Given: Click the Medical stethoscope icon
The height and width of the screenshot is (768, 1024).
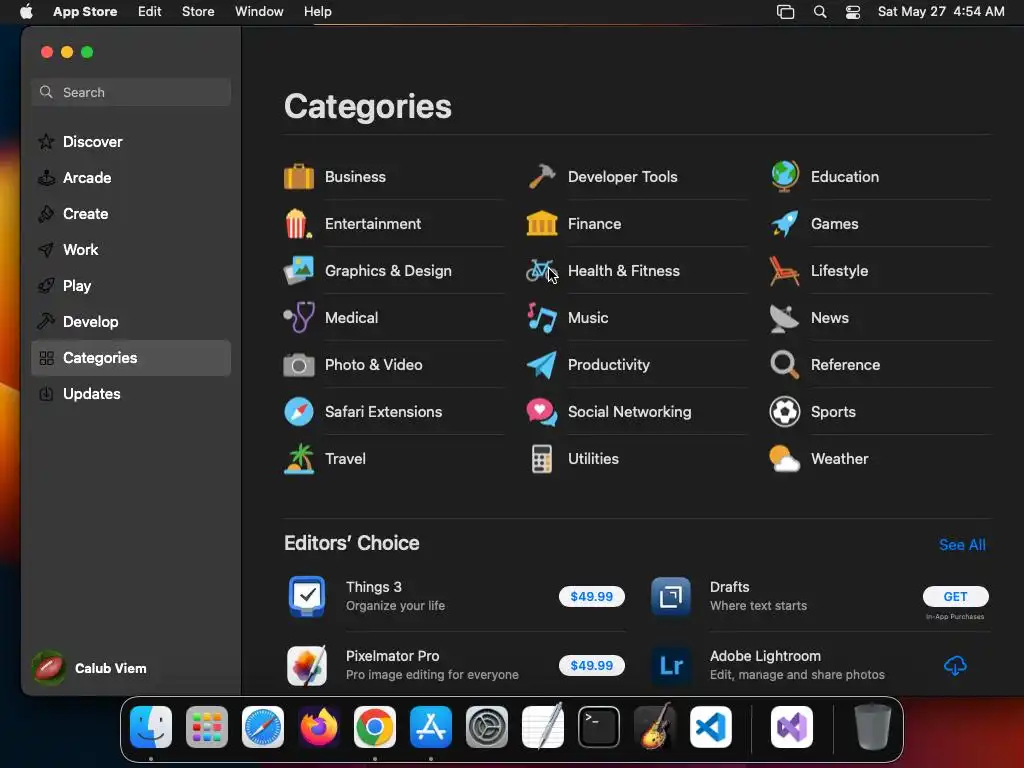Looking at the screenshot, I should [298, 317].
